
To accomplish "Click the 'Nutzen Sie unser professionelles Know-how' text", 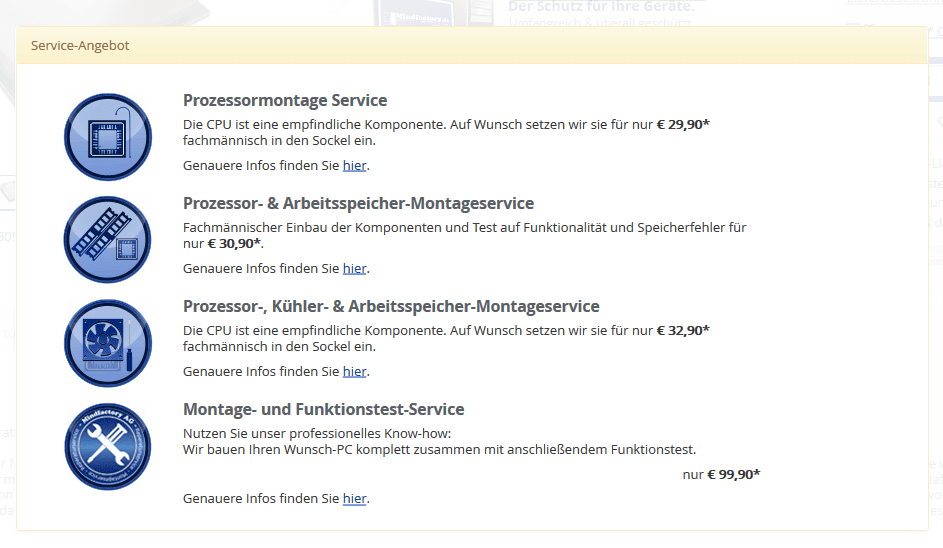I will (x=318, y=433).
